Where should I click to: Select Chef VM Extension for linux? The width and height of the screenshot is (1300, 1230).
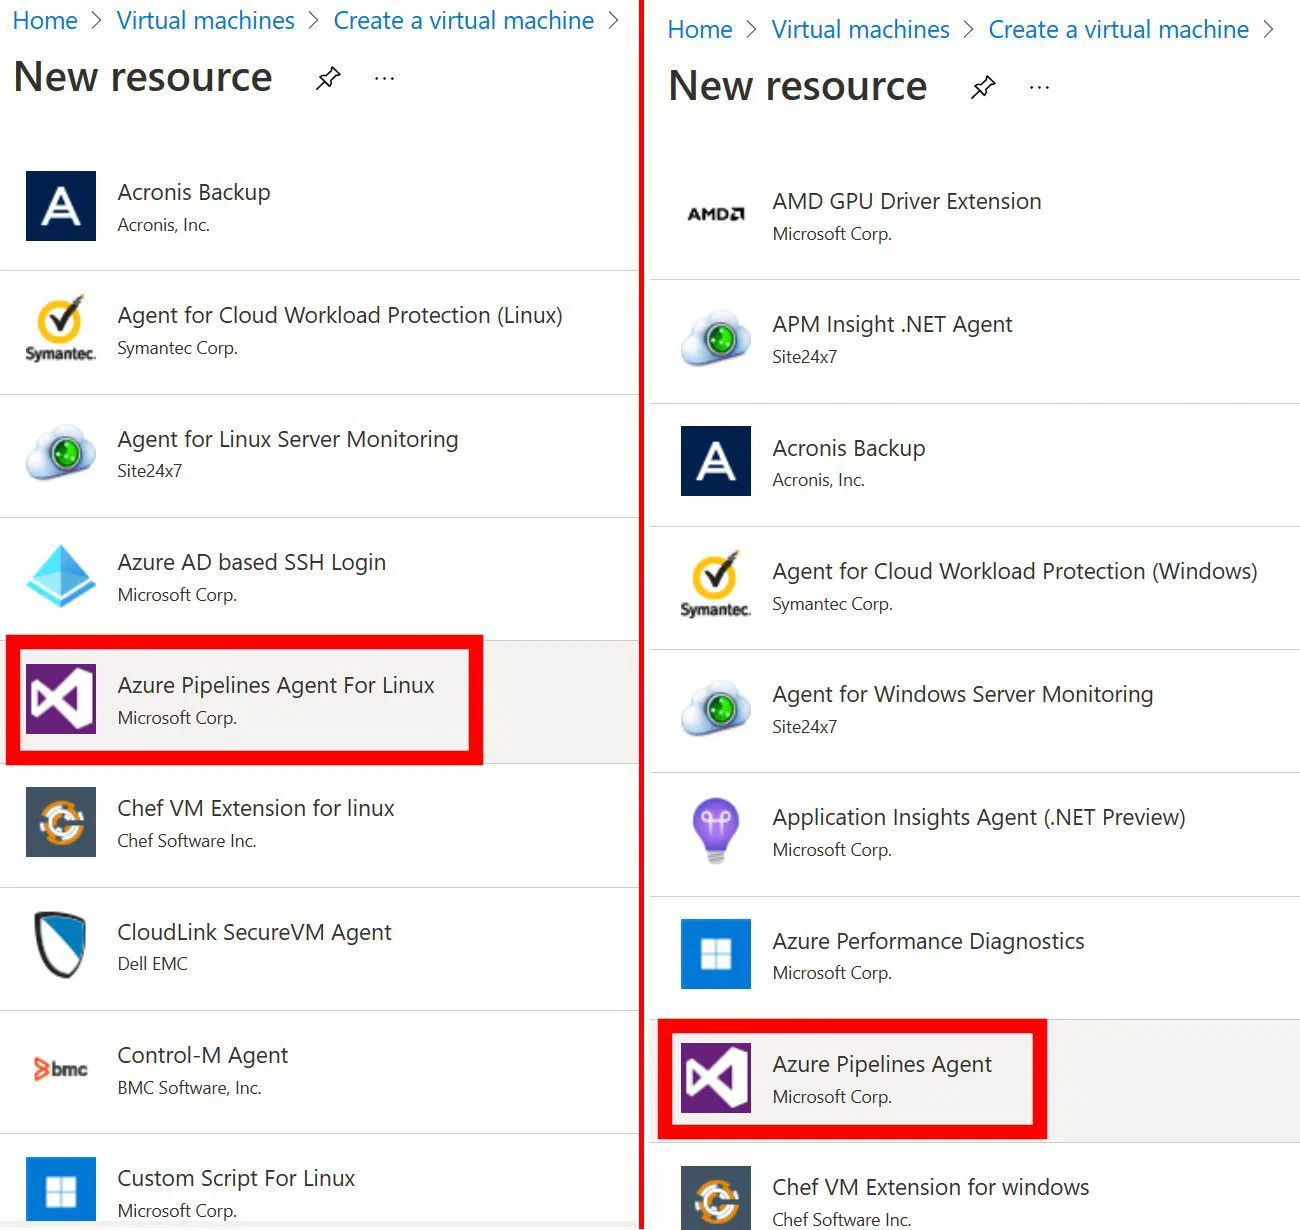click(256, 808)
